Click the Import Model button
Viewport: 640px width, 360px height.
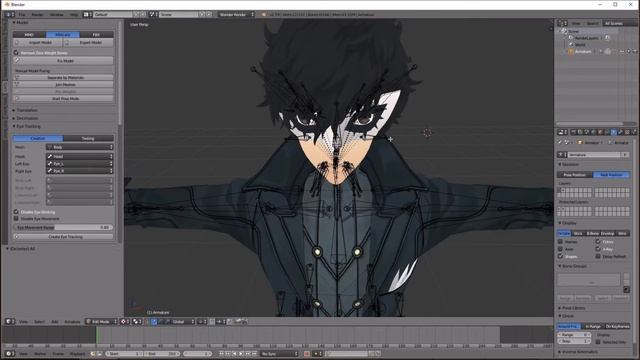click(x=38, y=42)
